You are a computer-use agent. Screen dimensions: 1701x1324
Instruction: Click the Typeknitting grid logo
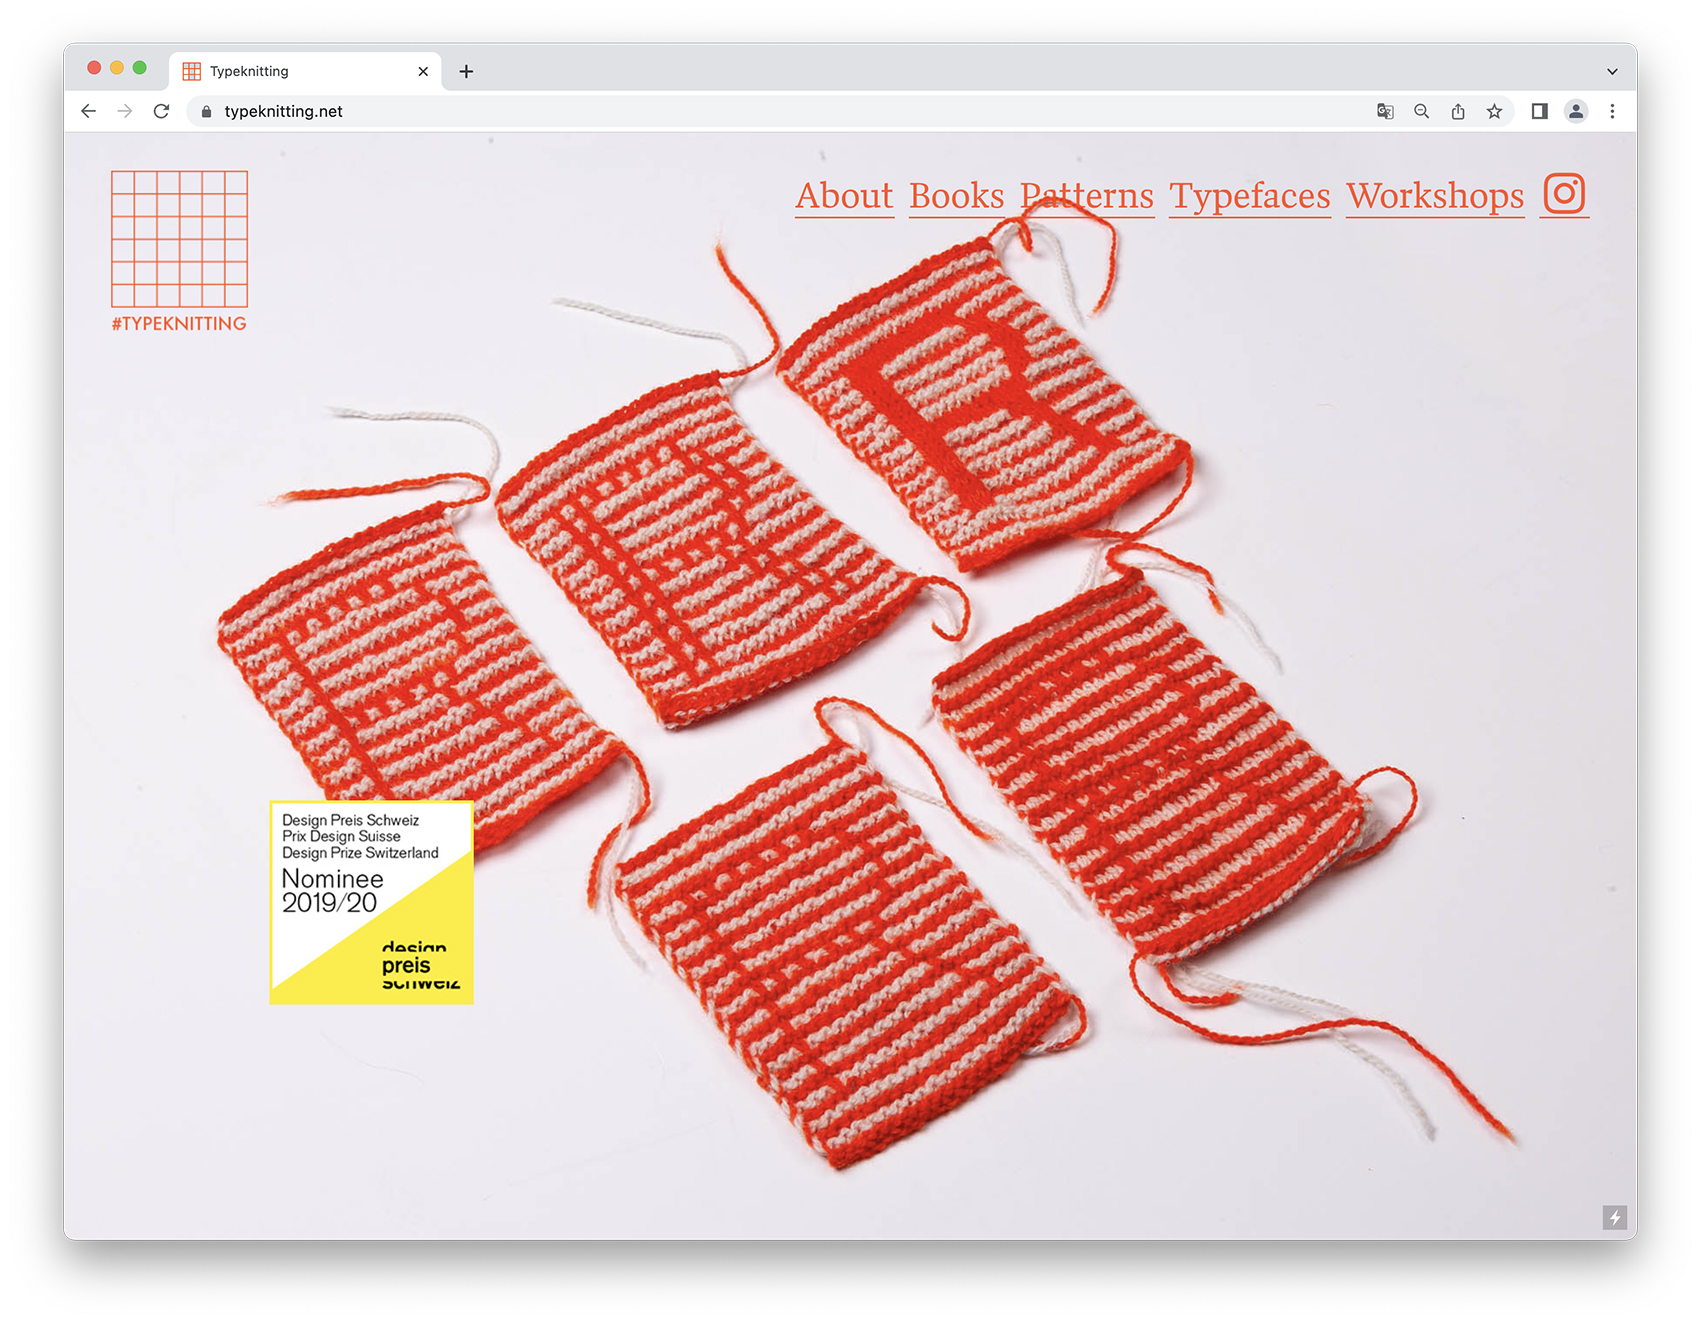[x=179, y=239]
